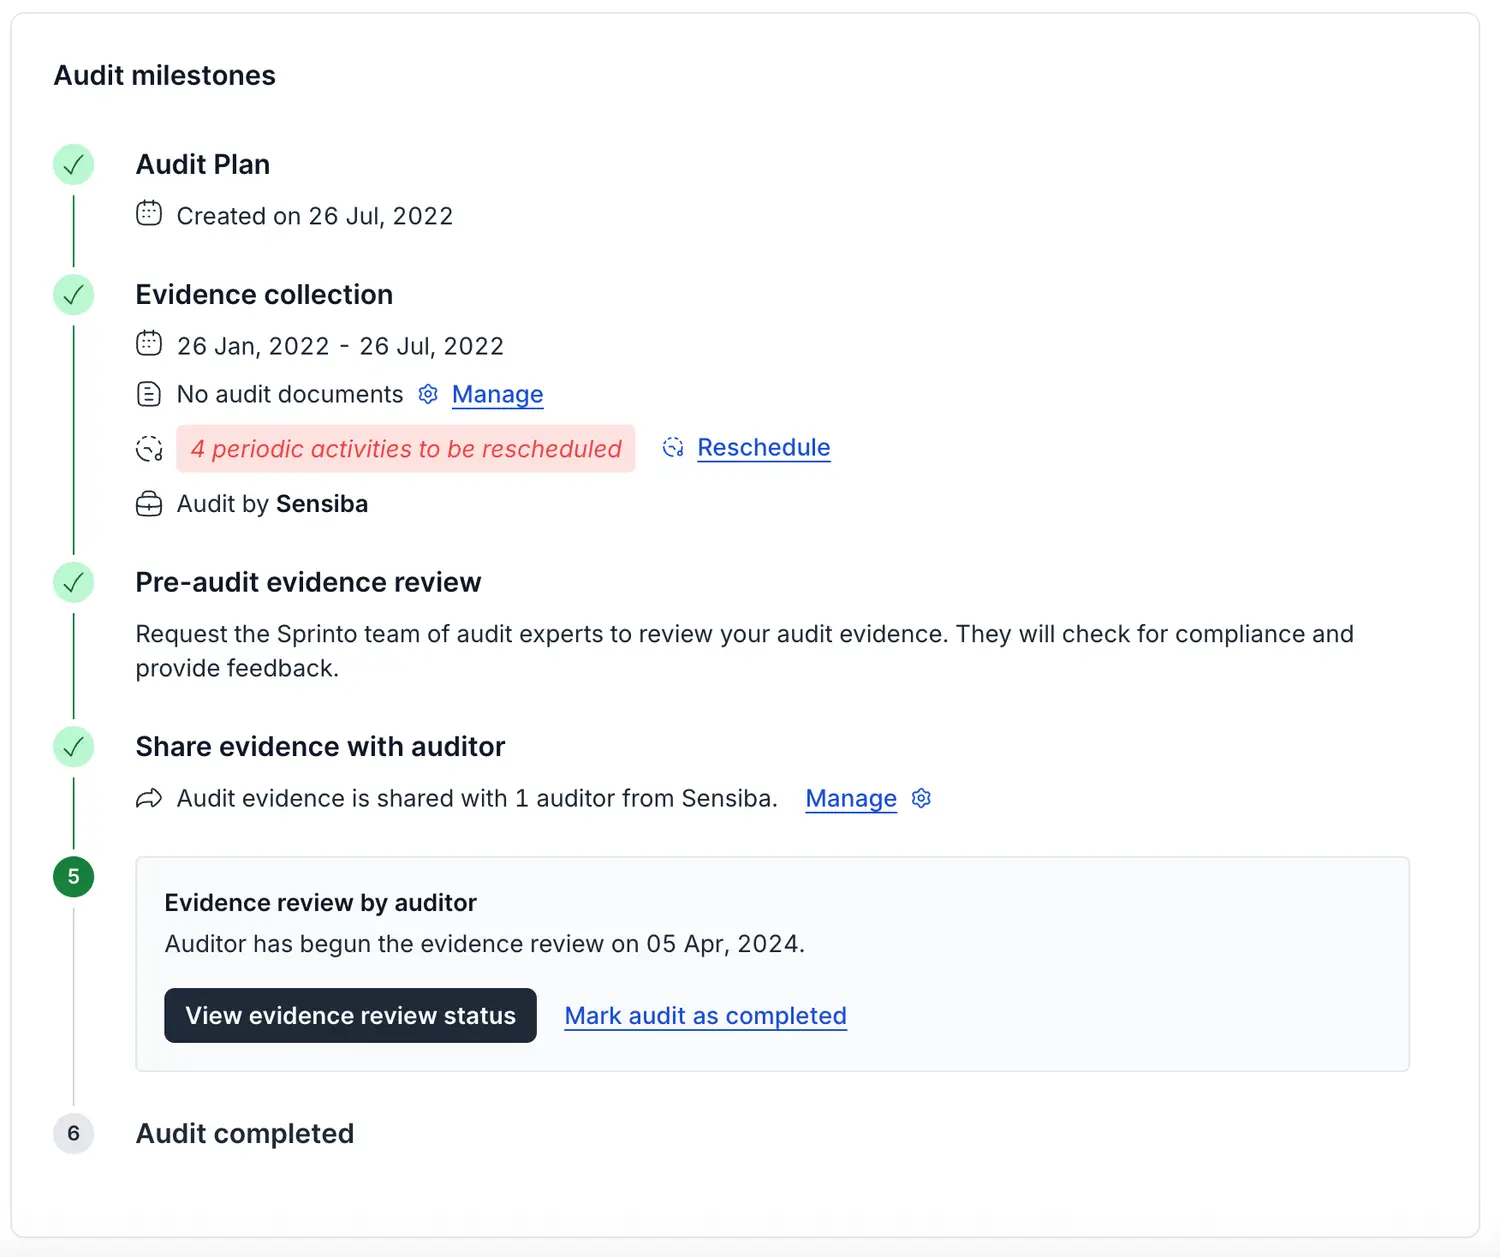Click the periodic activities cycle icon
The width and height of the screenshot is (1500, 1257).
pyautogui.click(x=149, y=449)
